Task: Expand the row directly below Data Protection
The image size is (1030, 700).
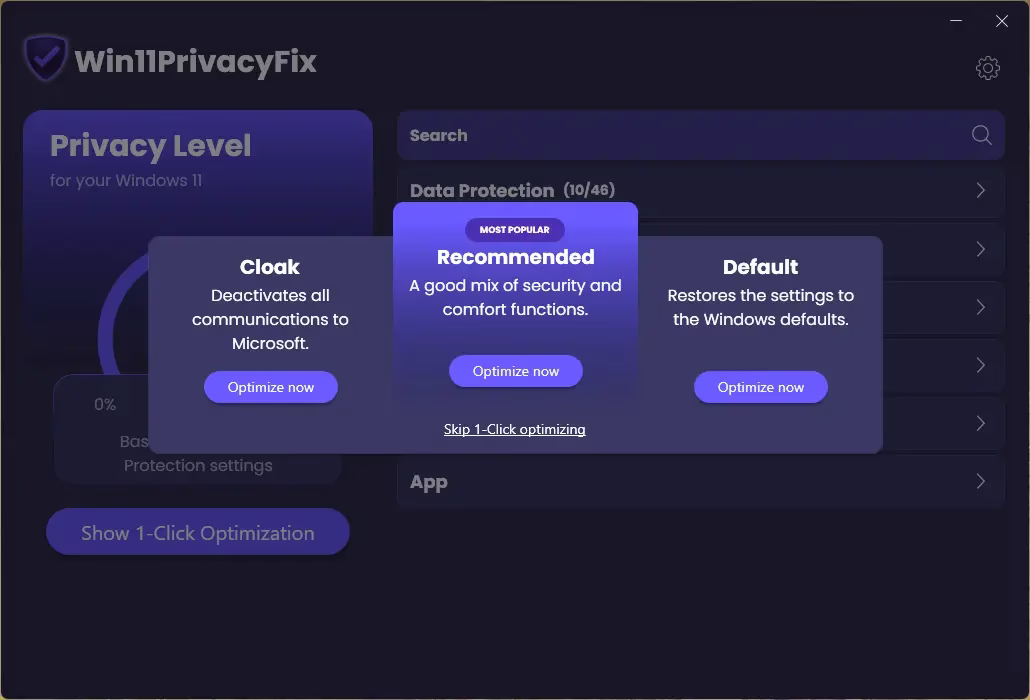Action: 981,249
